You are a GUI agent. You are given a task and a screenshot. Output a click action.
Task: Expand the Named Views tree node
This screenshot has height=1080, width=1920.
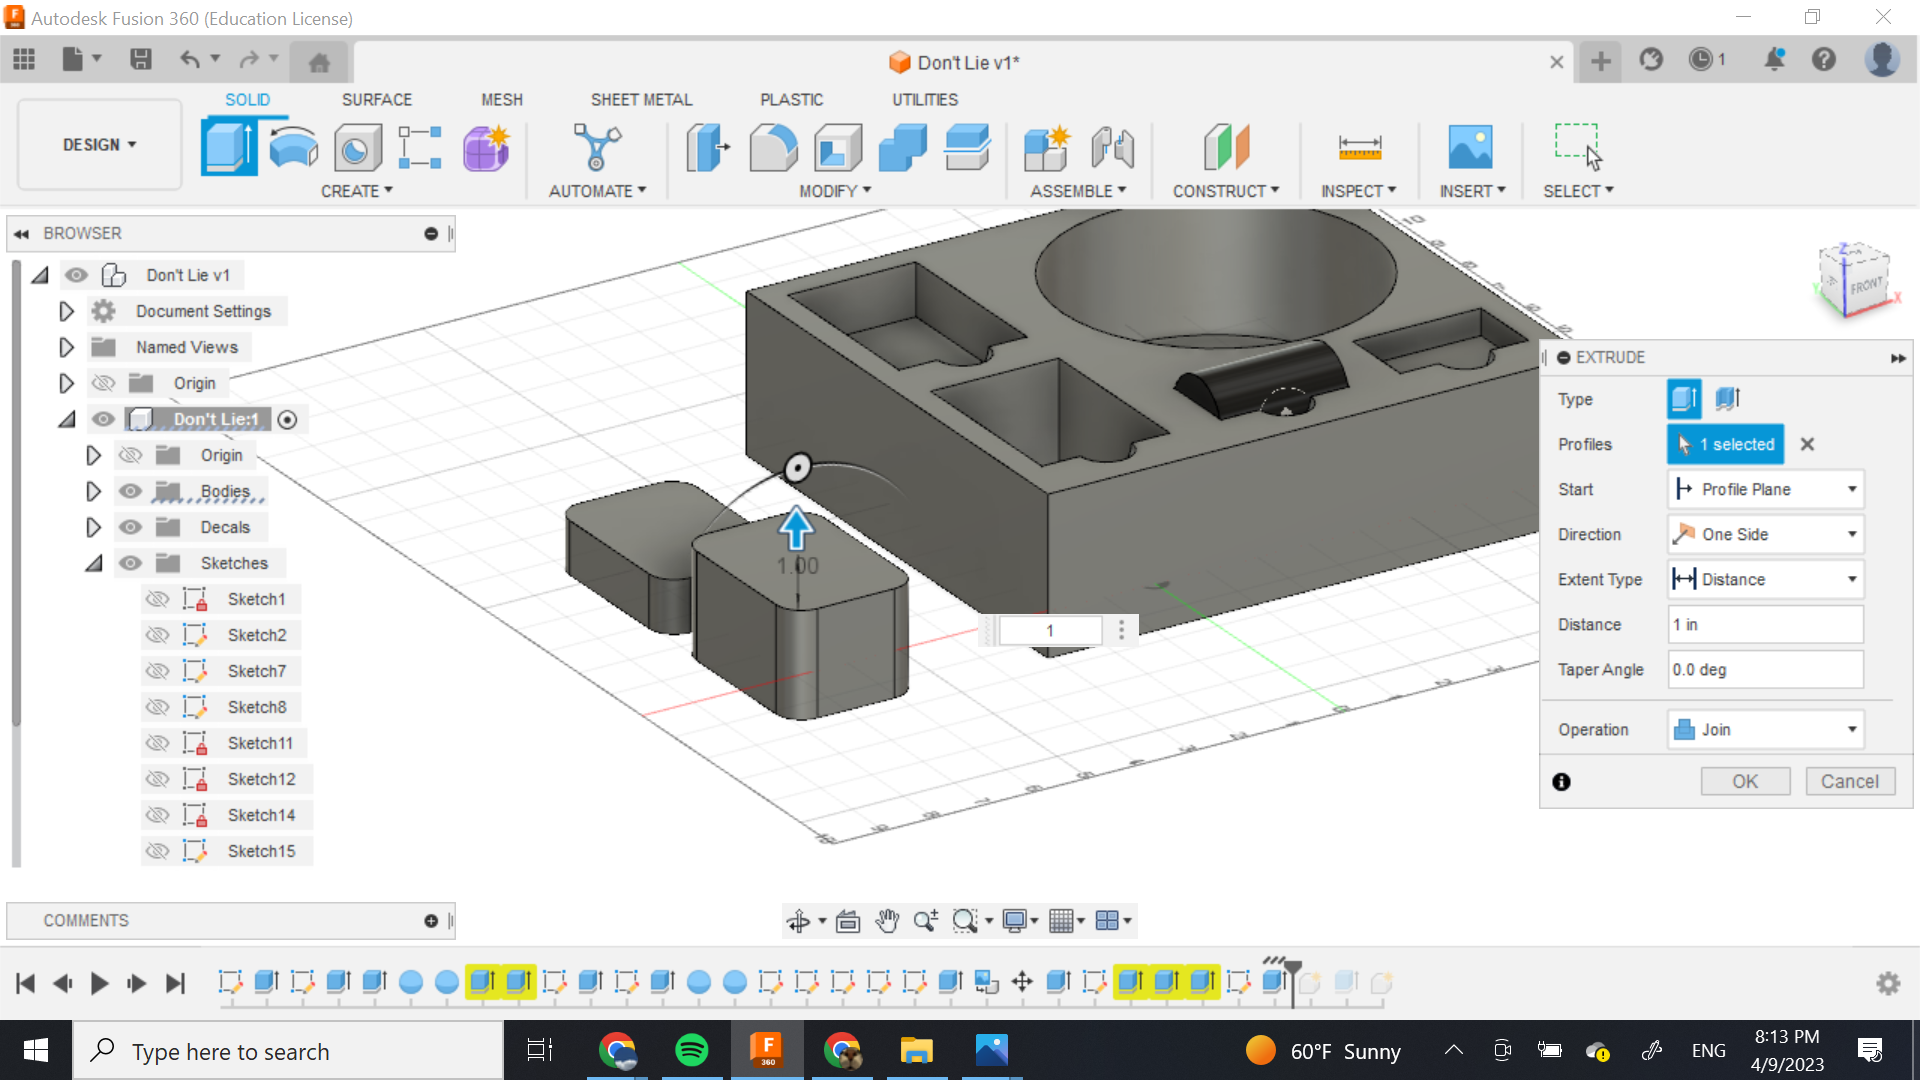pyautogui.click(x=66, y=347)
